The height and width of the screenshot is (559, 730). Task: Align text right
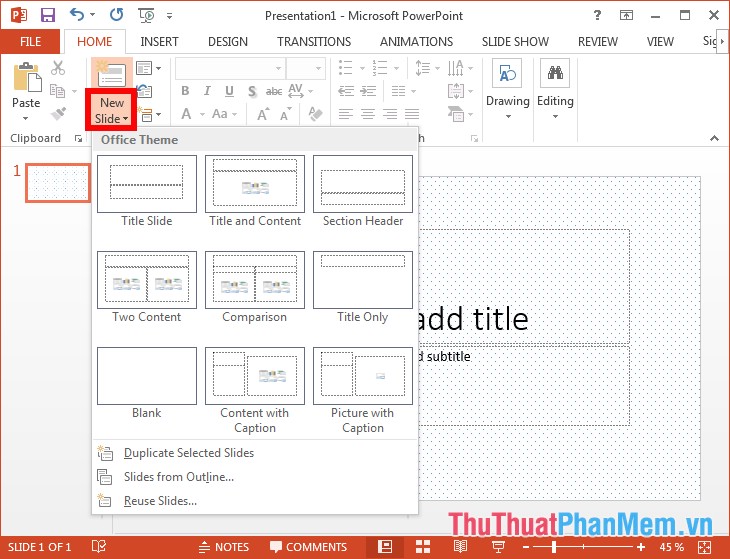[x=390, y=114]
